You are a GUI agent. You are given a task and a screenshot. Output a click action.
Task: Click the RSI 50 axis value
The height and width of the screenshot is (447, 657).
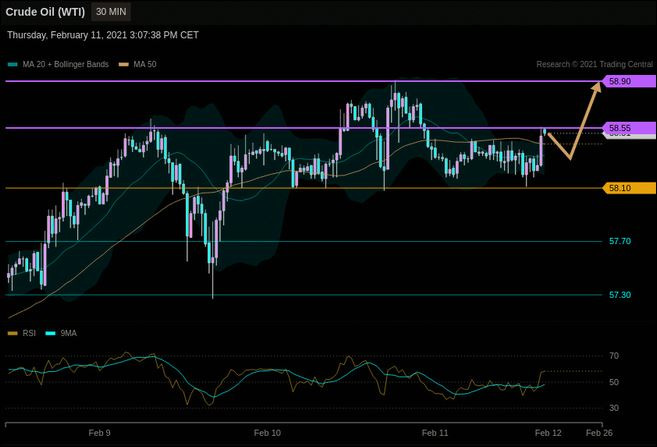(614, 382)
